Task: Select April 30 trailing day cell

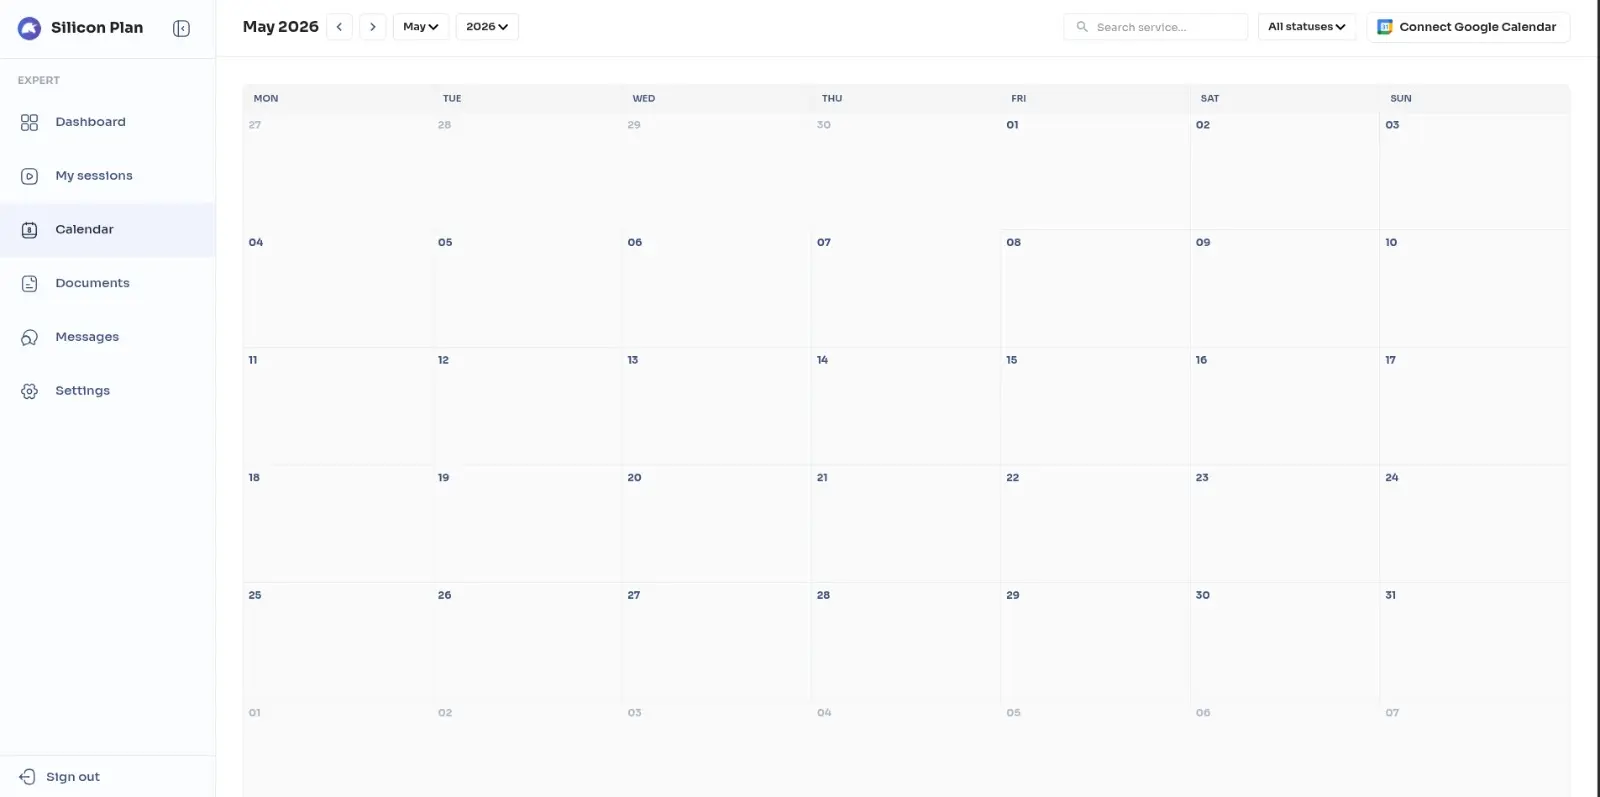Action: [905, 171]
